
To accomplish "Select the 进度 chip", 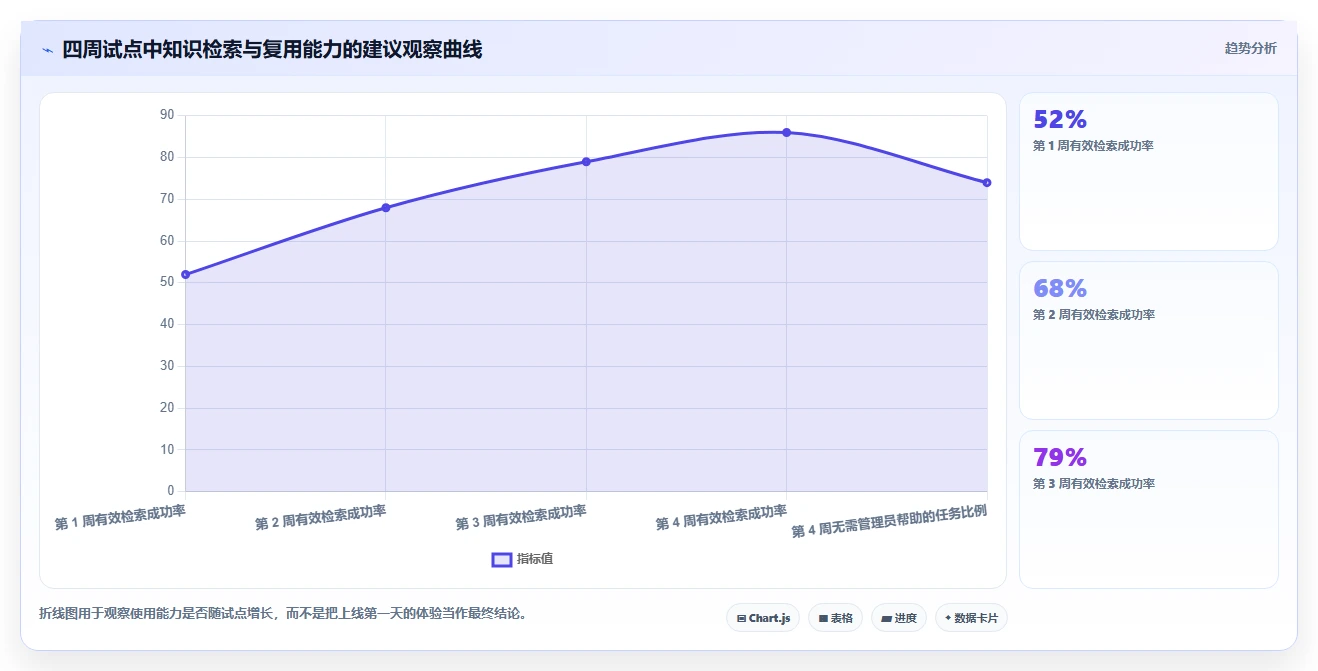I will click(x=899, y=618).
